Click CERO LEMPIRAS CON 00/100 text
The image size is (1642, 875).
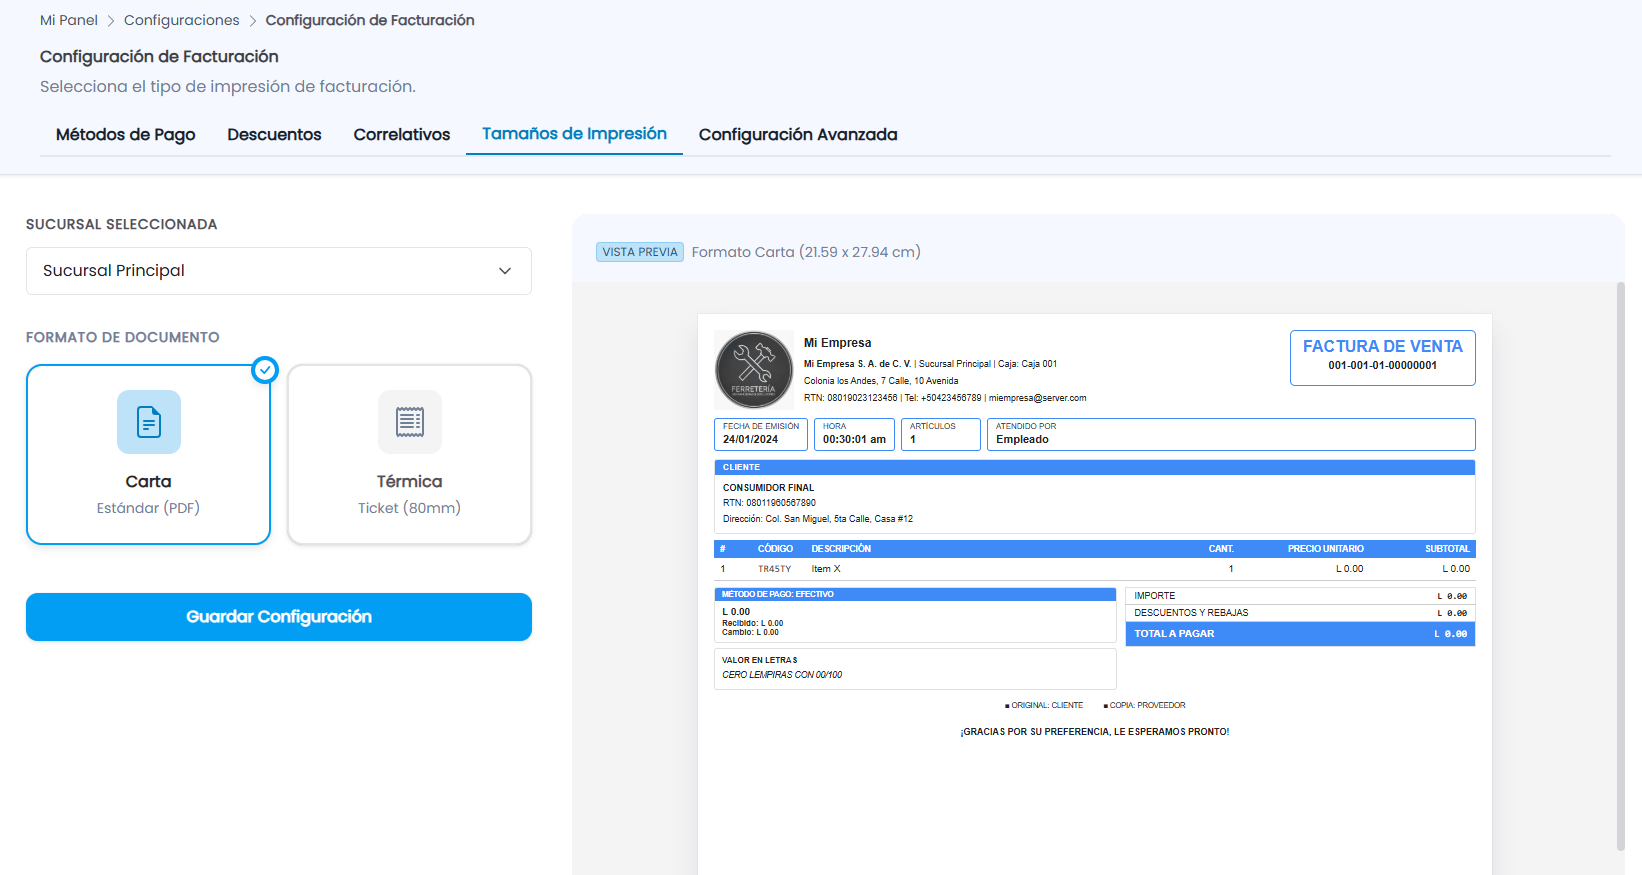click(x=782, y=675)
